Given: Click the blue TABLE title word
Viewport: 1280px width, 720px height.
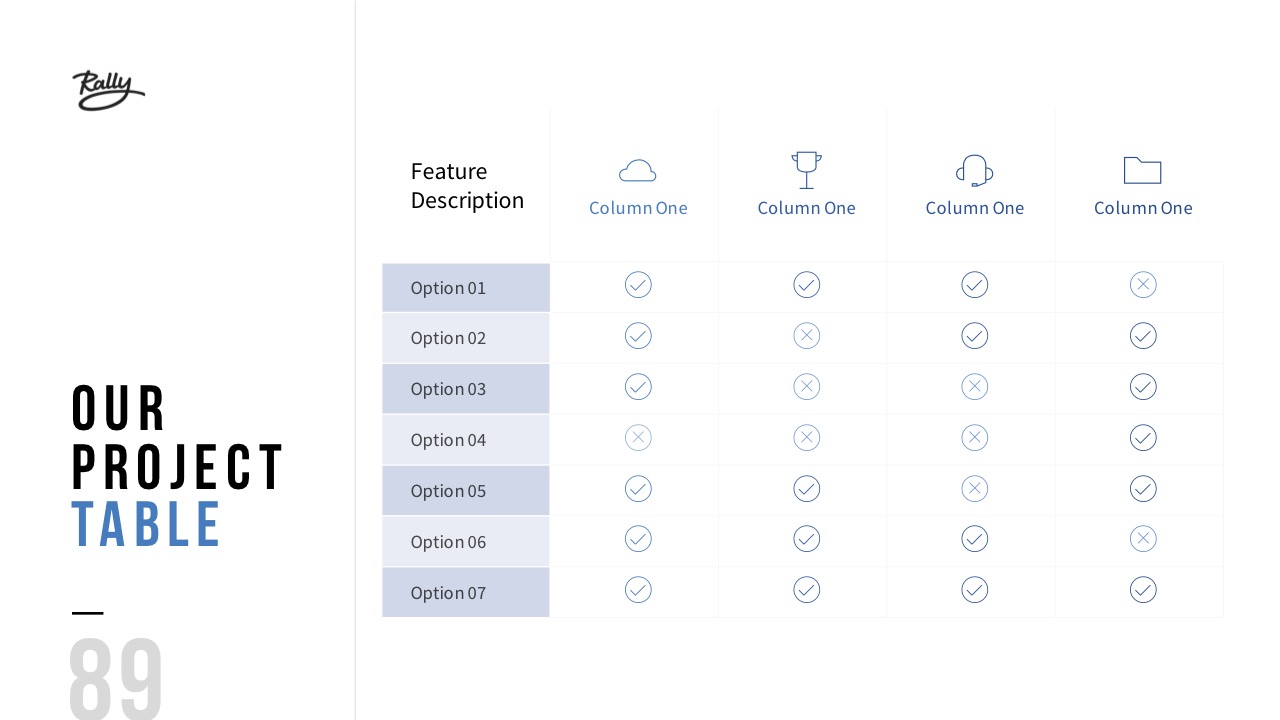Looking at the screenshot, I should point(146,525).
